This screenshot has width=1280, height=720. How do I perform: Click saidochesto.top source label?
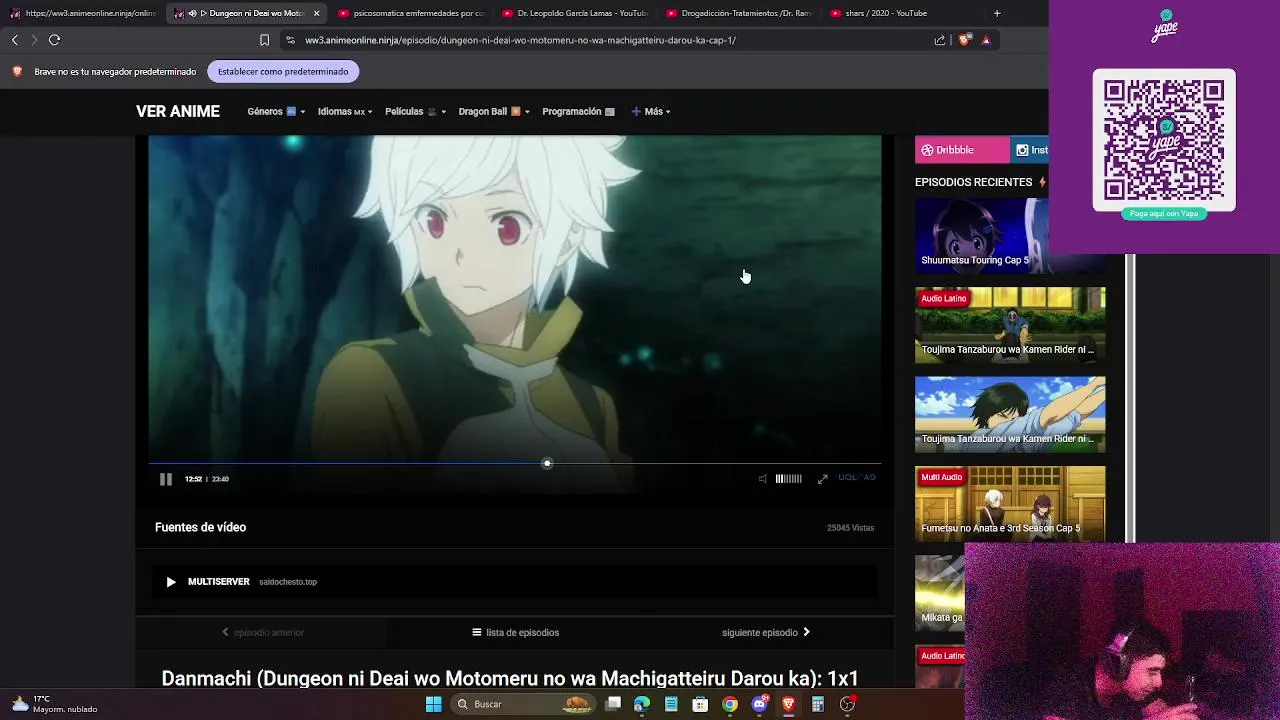pos(288,582)
